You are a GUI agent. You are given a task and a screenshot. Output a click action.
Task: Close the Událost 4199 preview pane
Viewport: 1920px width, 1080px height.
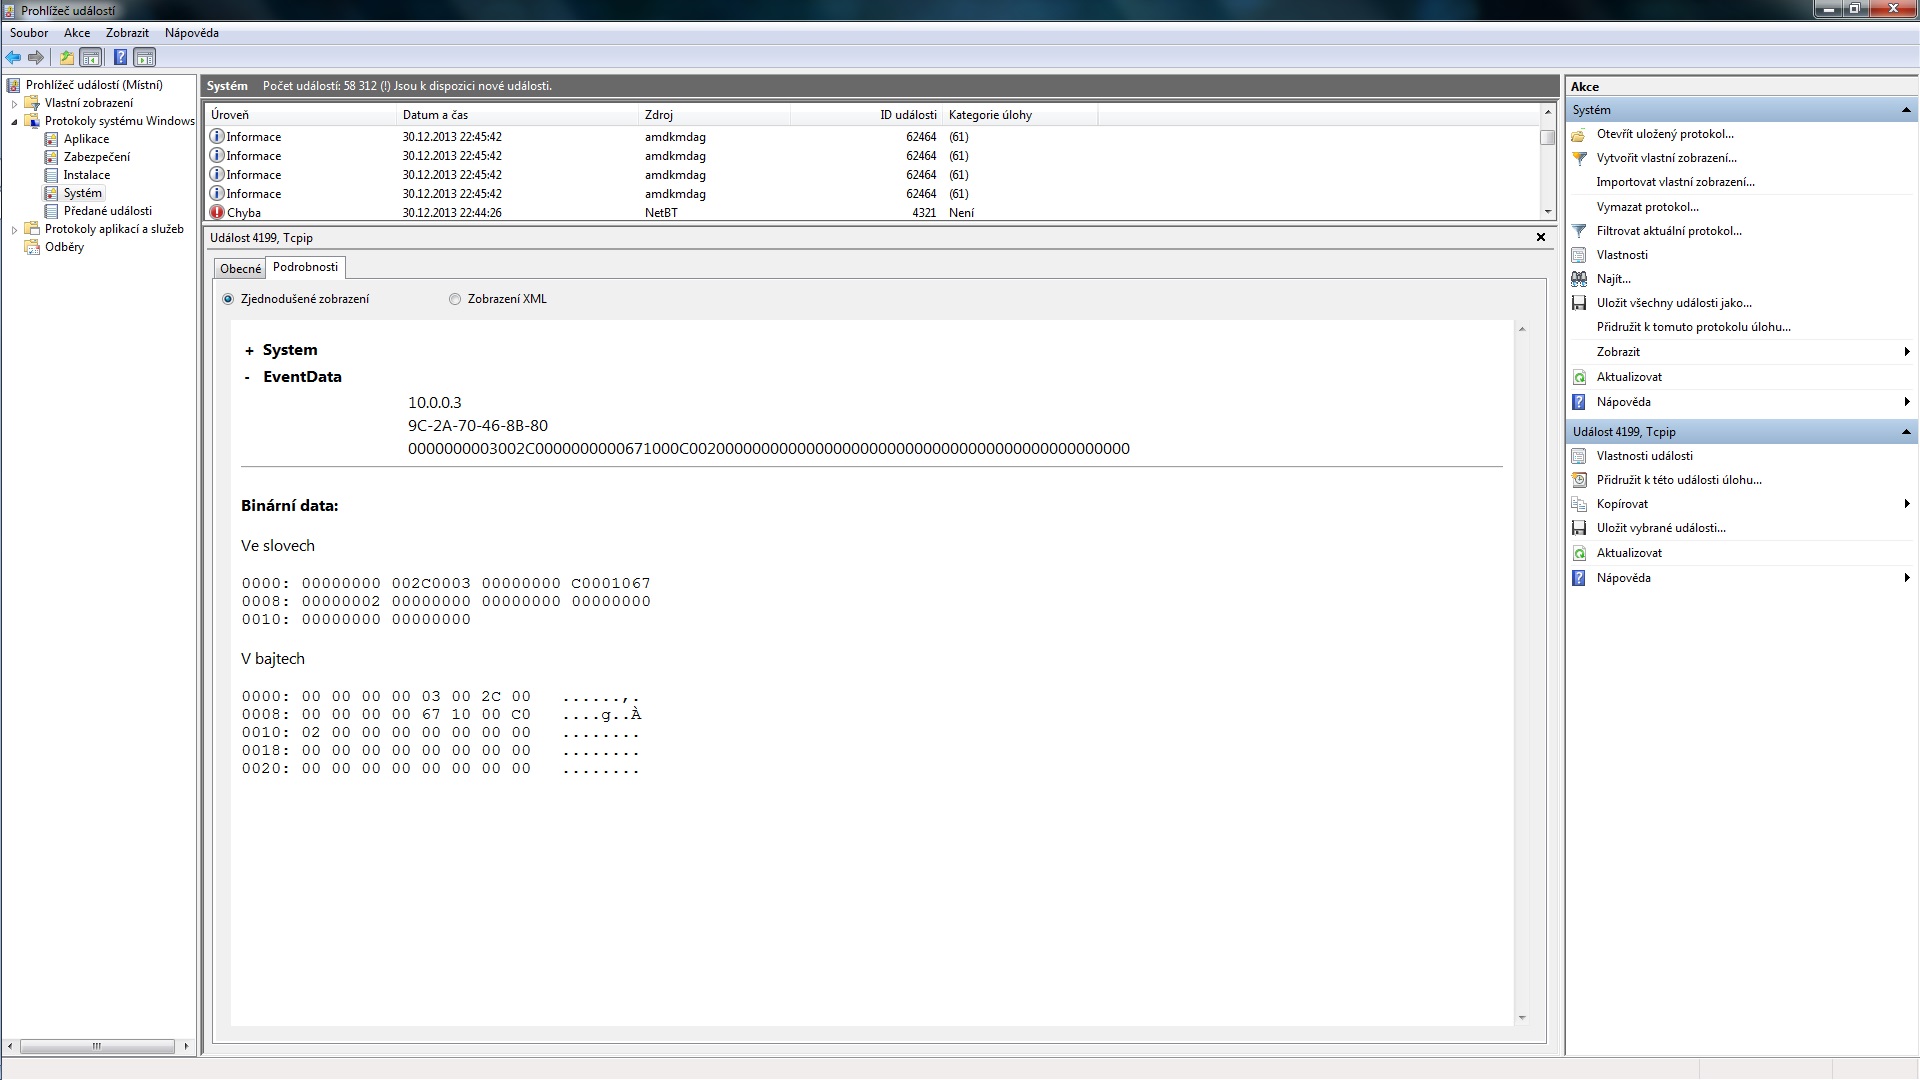(x=1540, y=237)
